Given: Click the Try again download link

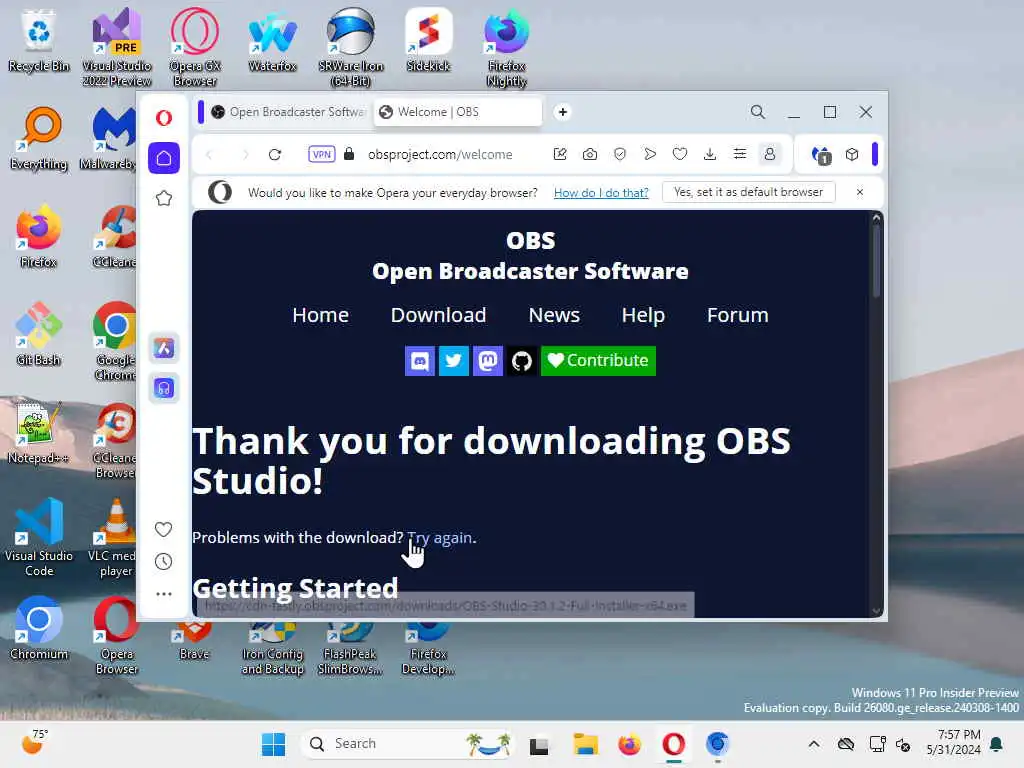Looking at the screenshot, I should click(440, 537).
